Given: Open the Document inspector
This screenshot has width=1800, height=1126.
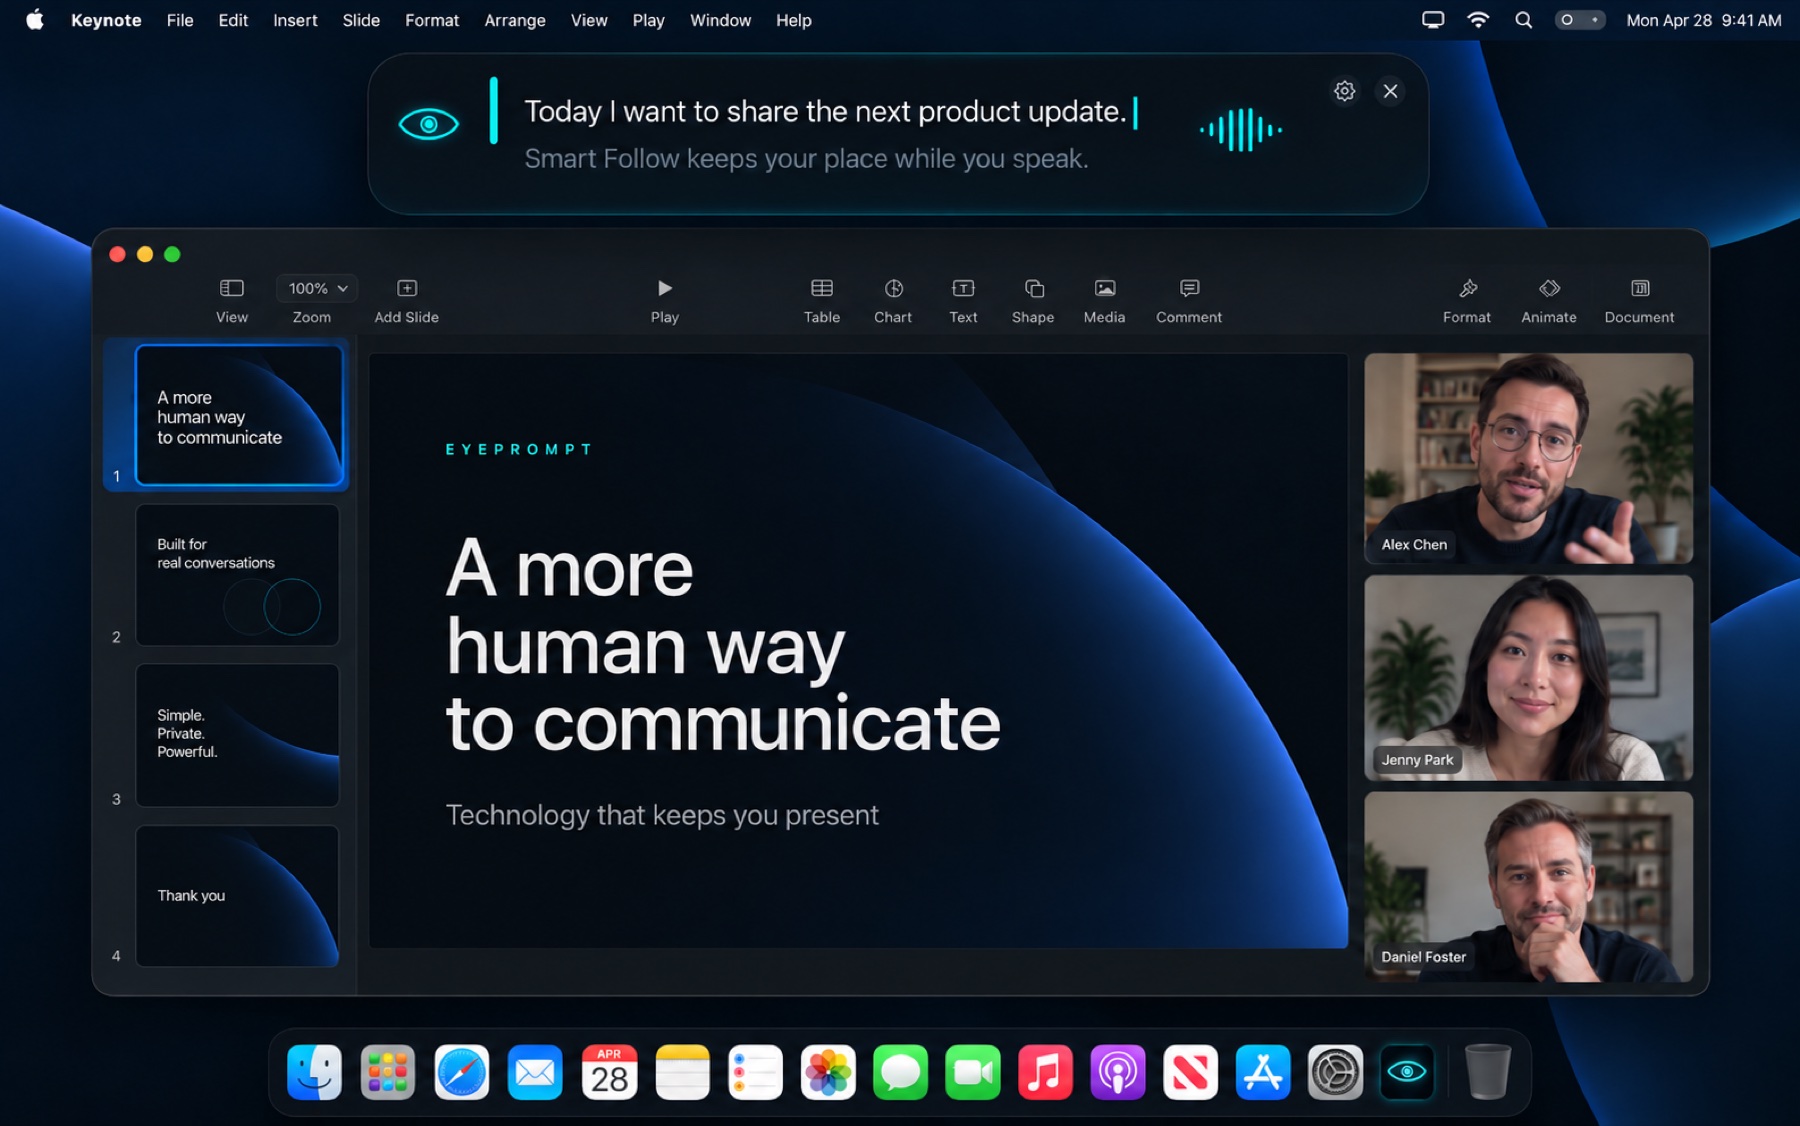Looking at the screenshot, I should (x=1639, y=300).
